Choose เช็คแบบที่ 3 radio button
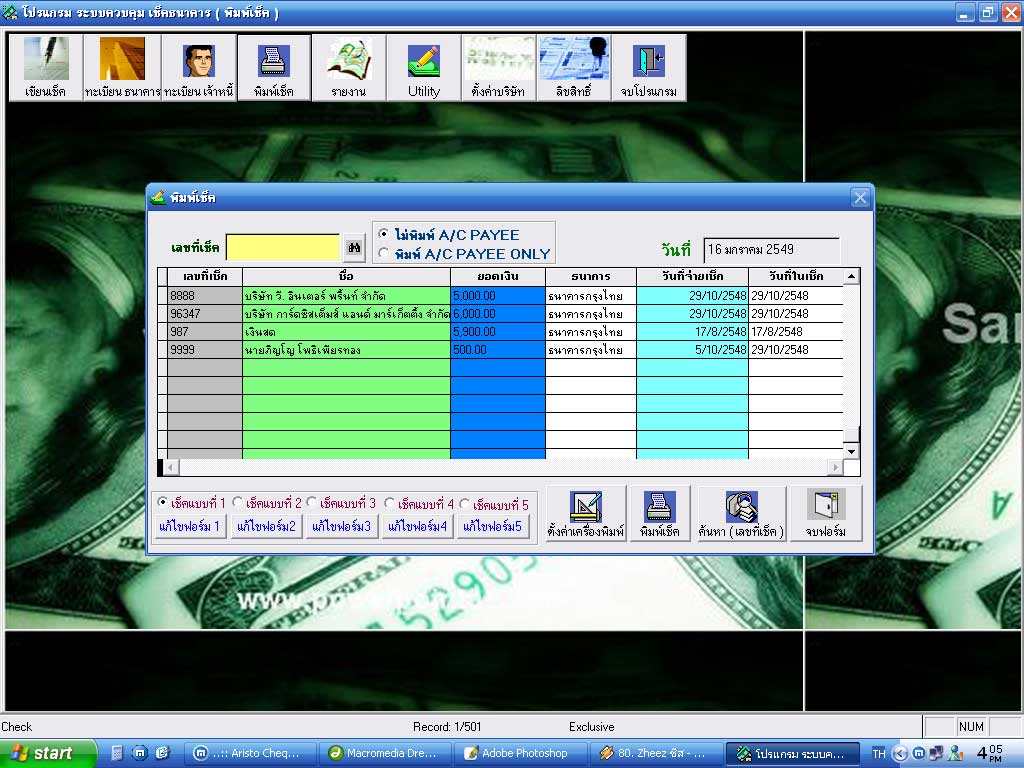The image size is (1024, 768). pyautogui.click(x=312, y=503)
